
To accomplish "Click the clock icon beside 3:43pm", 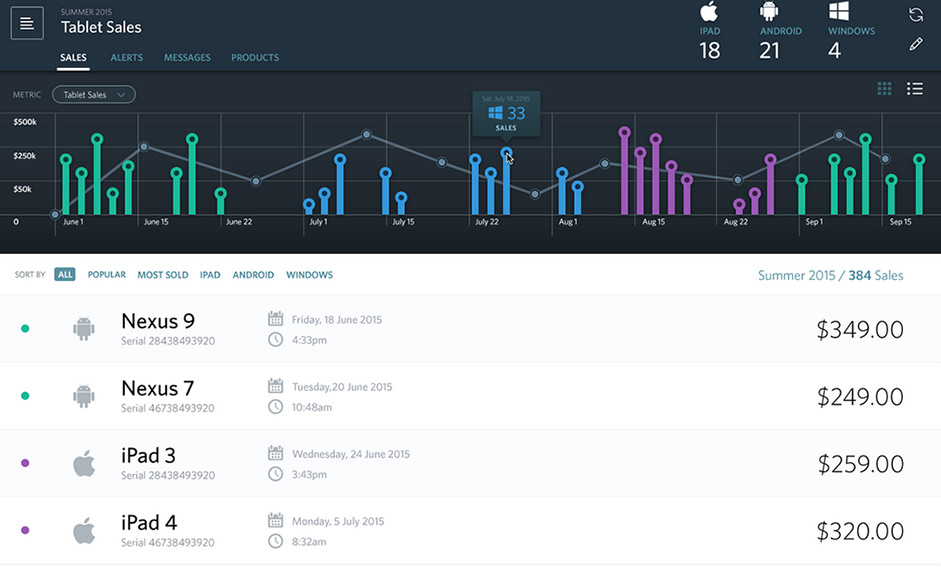I will click(275, 474).
